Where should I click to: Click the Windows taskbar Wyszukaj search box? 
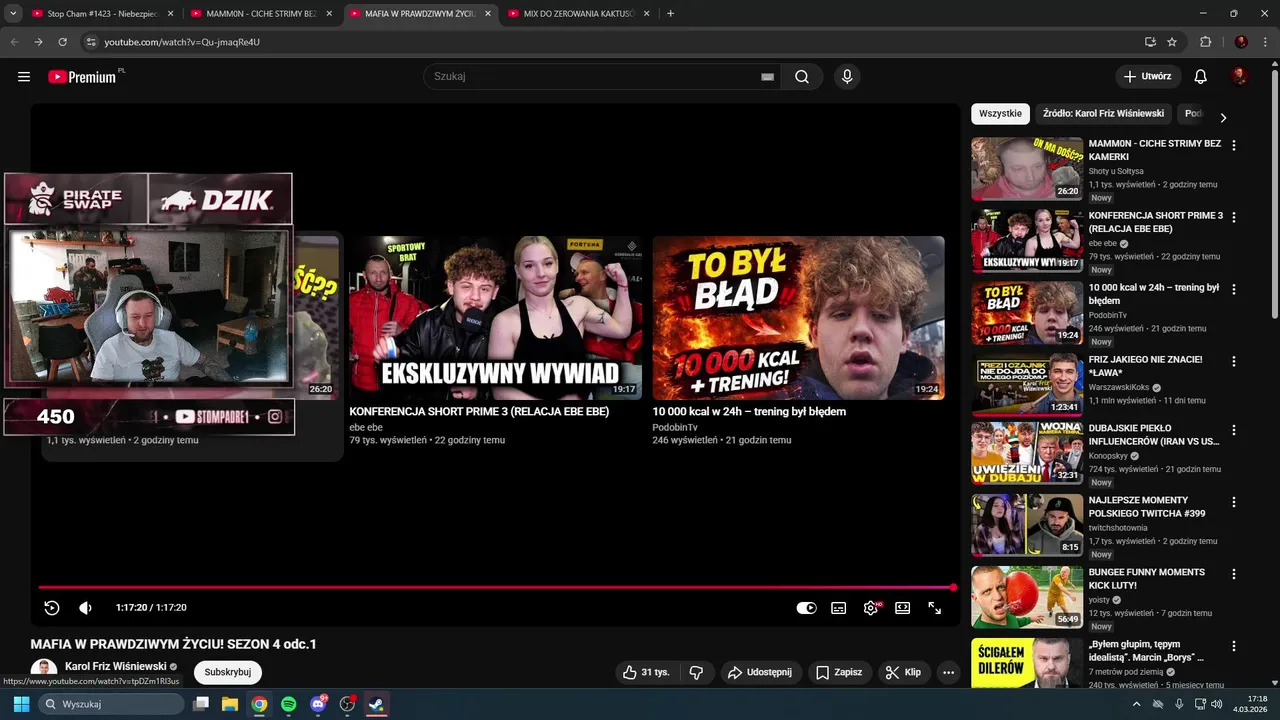pyautogui.click(x=112, y=704)
